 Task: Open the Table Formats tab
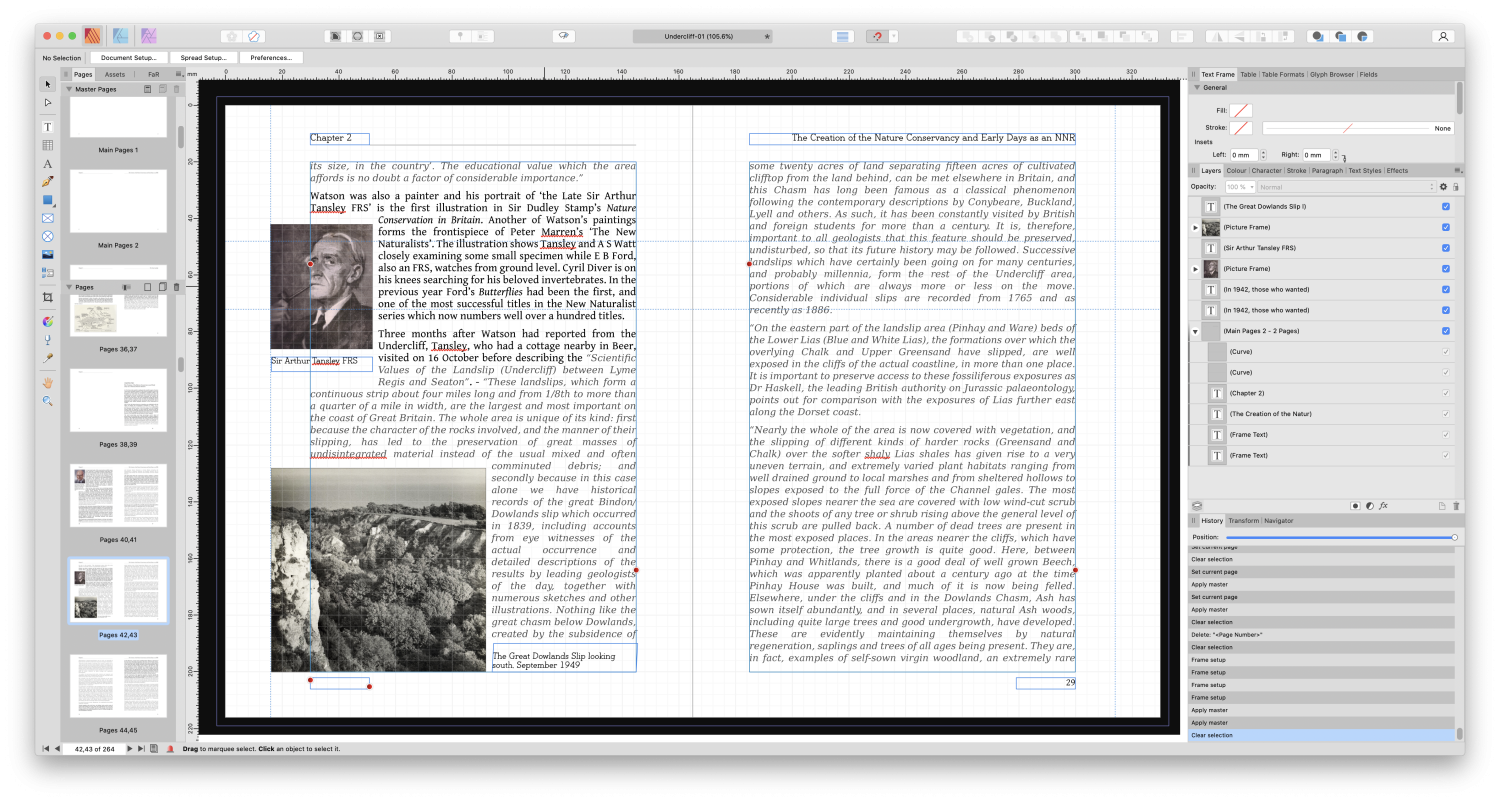coord(1282,74)
